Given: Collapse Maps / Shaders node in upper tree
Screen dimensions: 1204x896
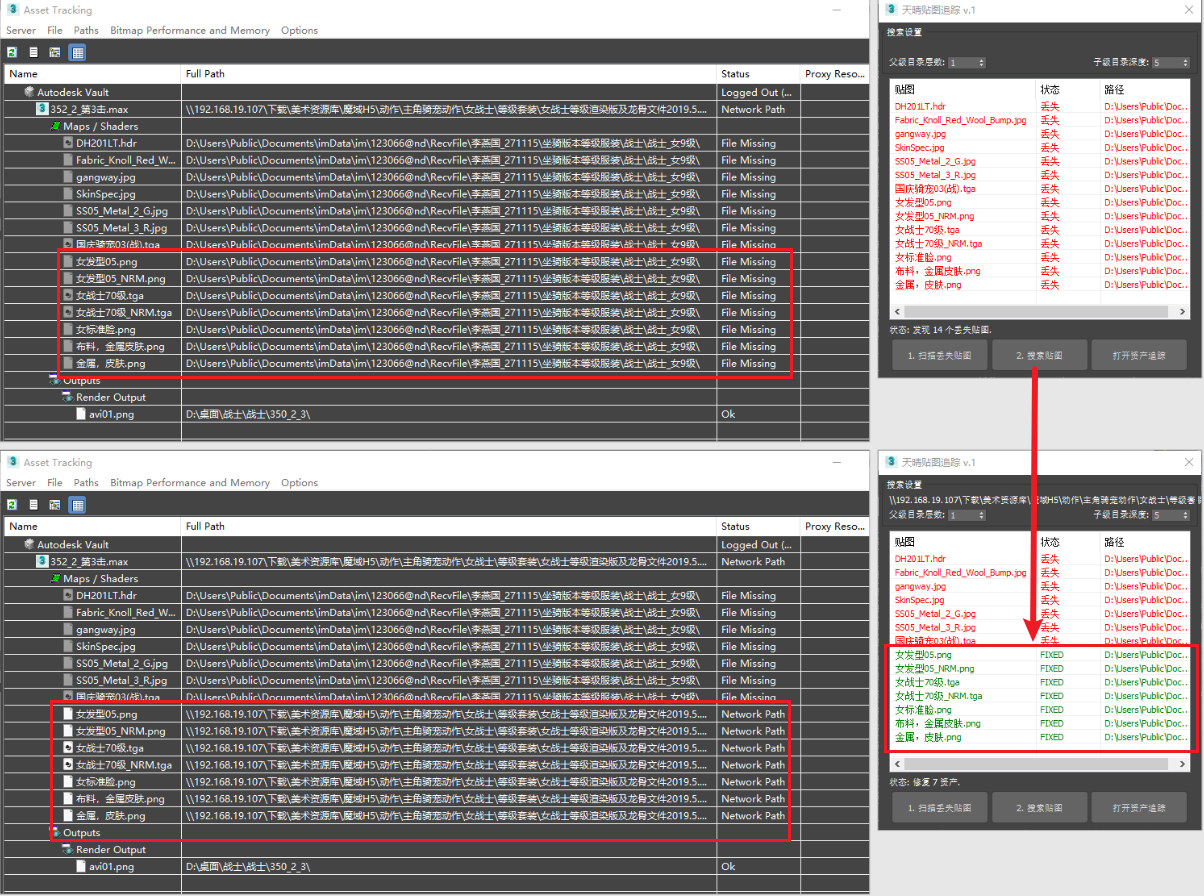Looking at the screenshot, I should point(56,127).
